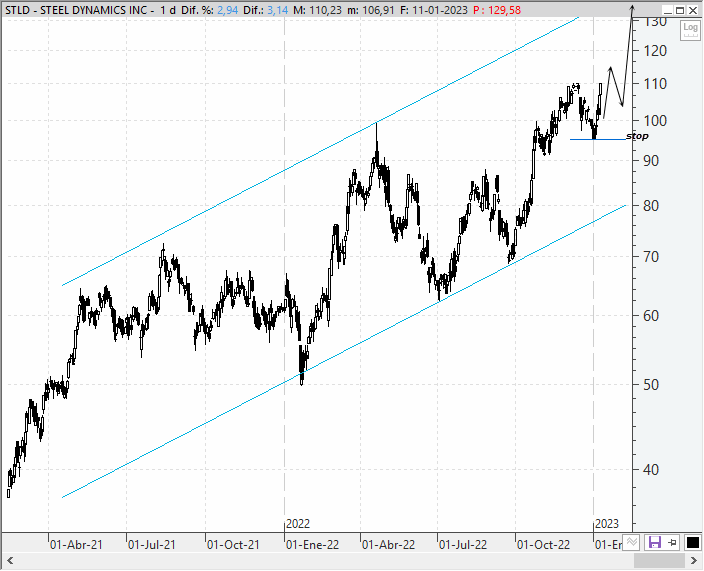Click the horizontal scrollbar right arrow

pos(693,560)
